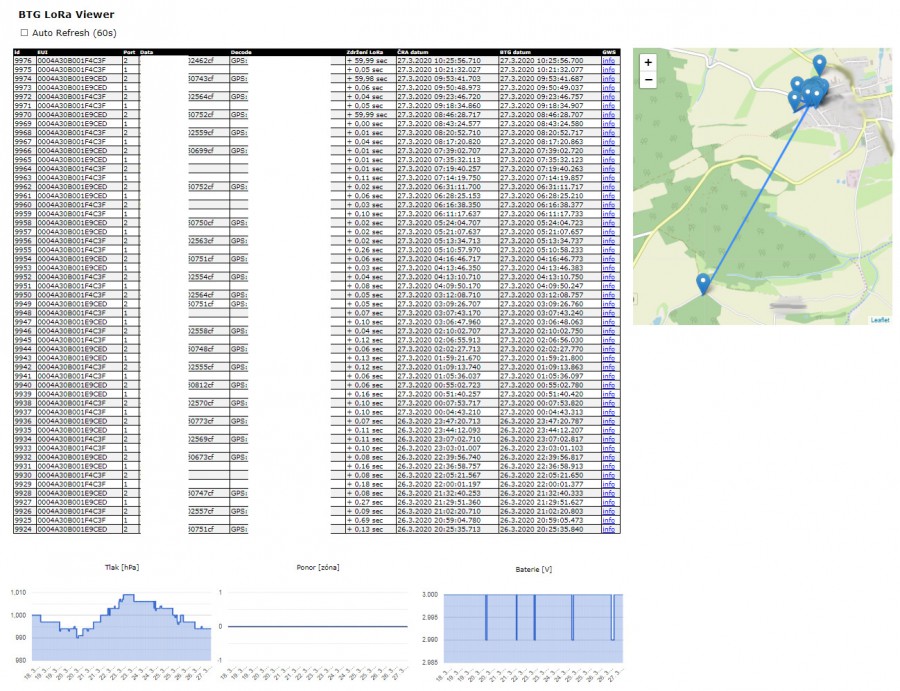Click the leftmost marker in the cluster
900x691 pixels.
click(794, 98)
